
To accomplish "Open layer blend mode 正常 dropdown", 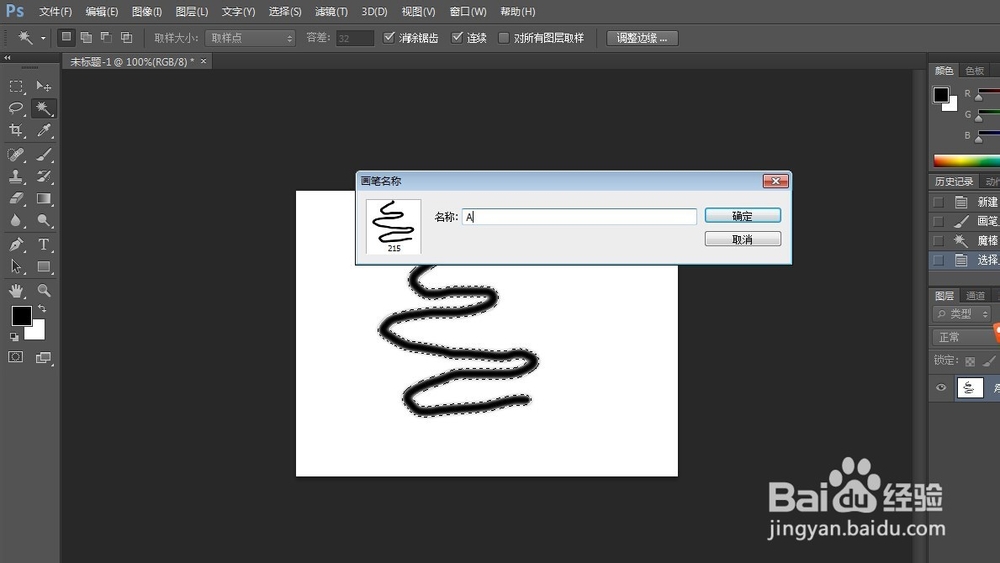I will 965,337.
